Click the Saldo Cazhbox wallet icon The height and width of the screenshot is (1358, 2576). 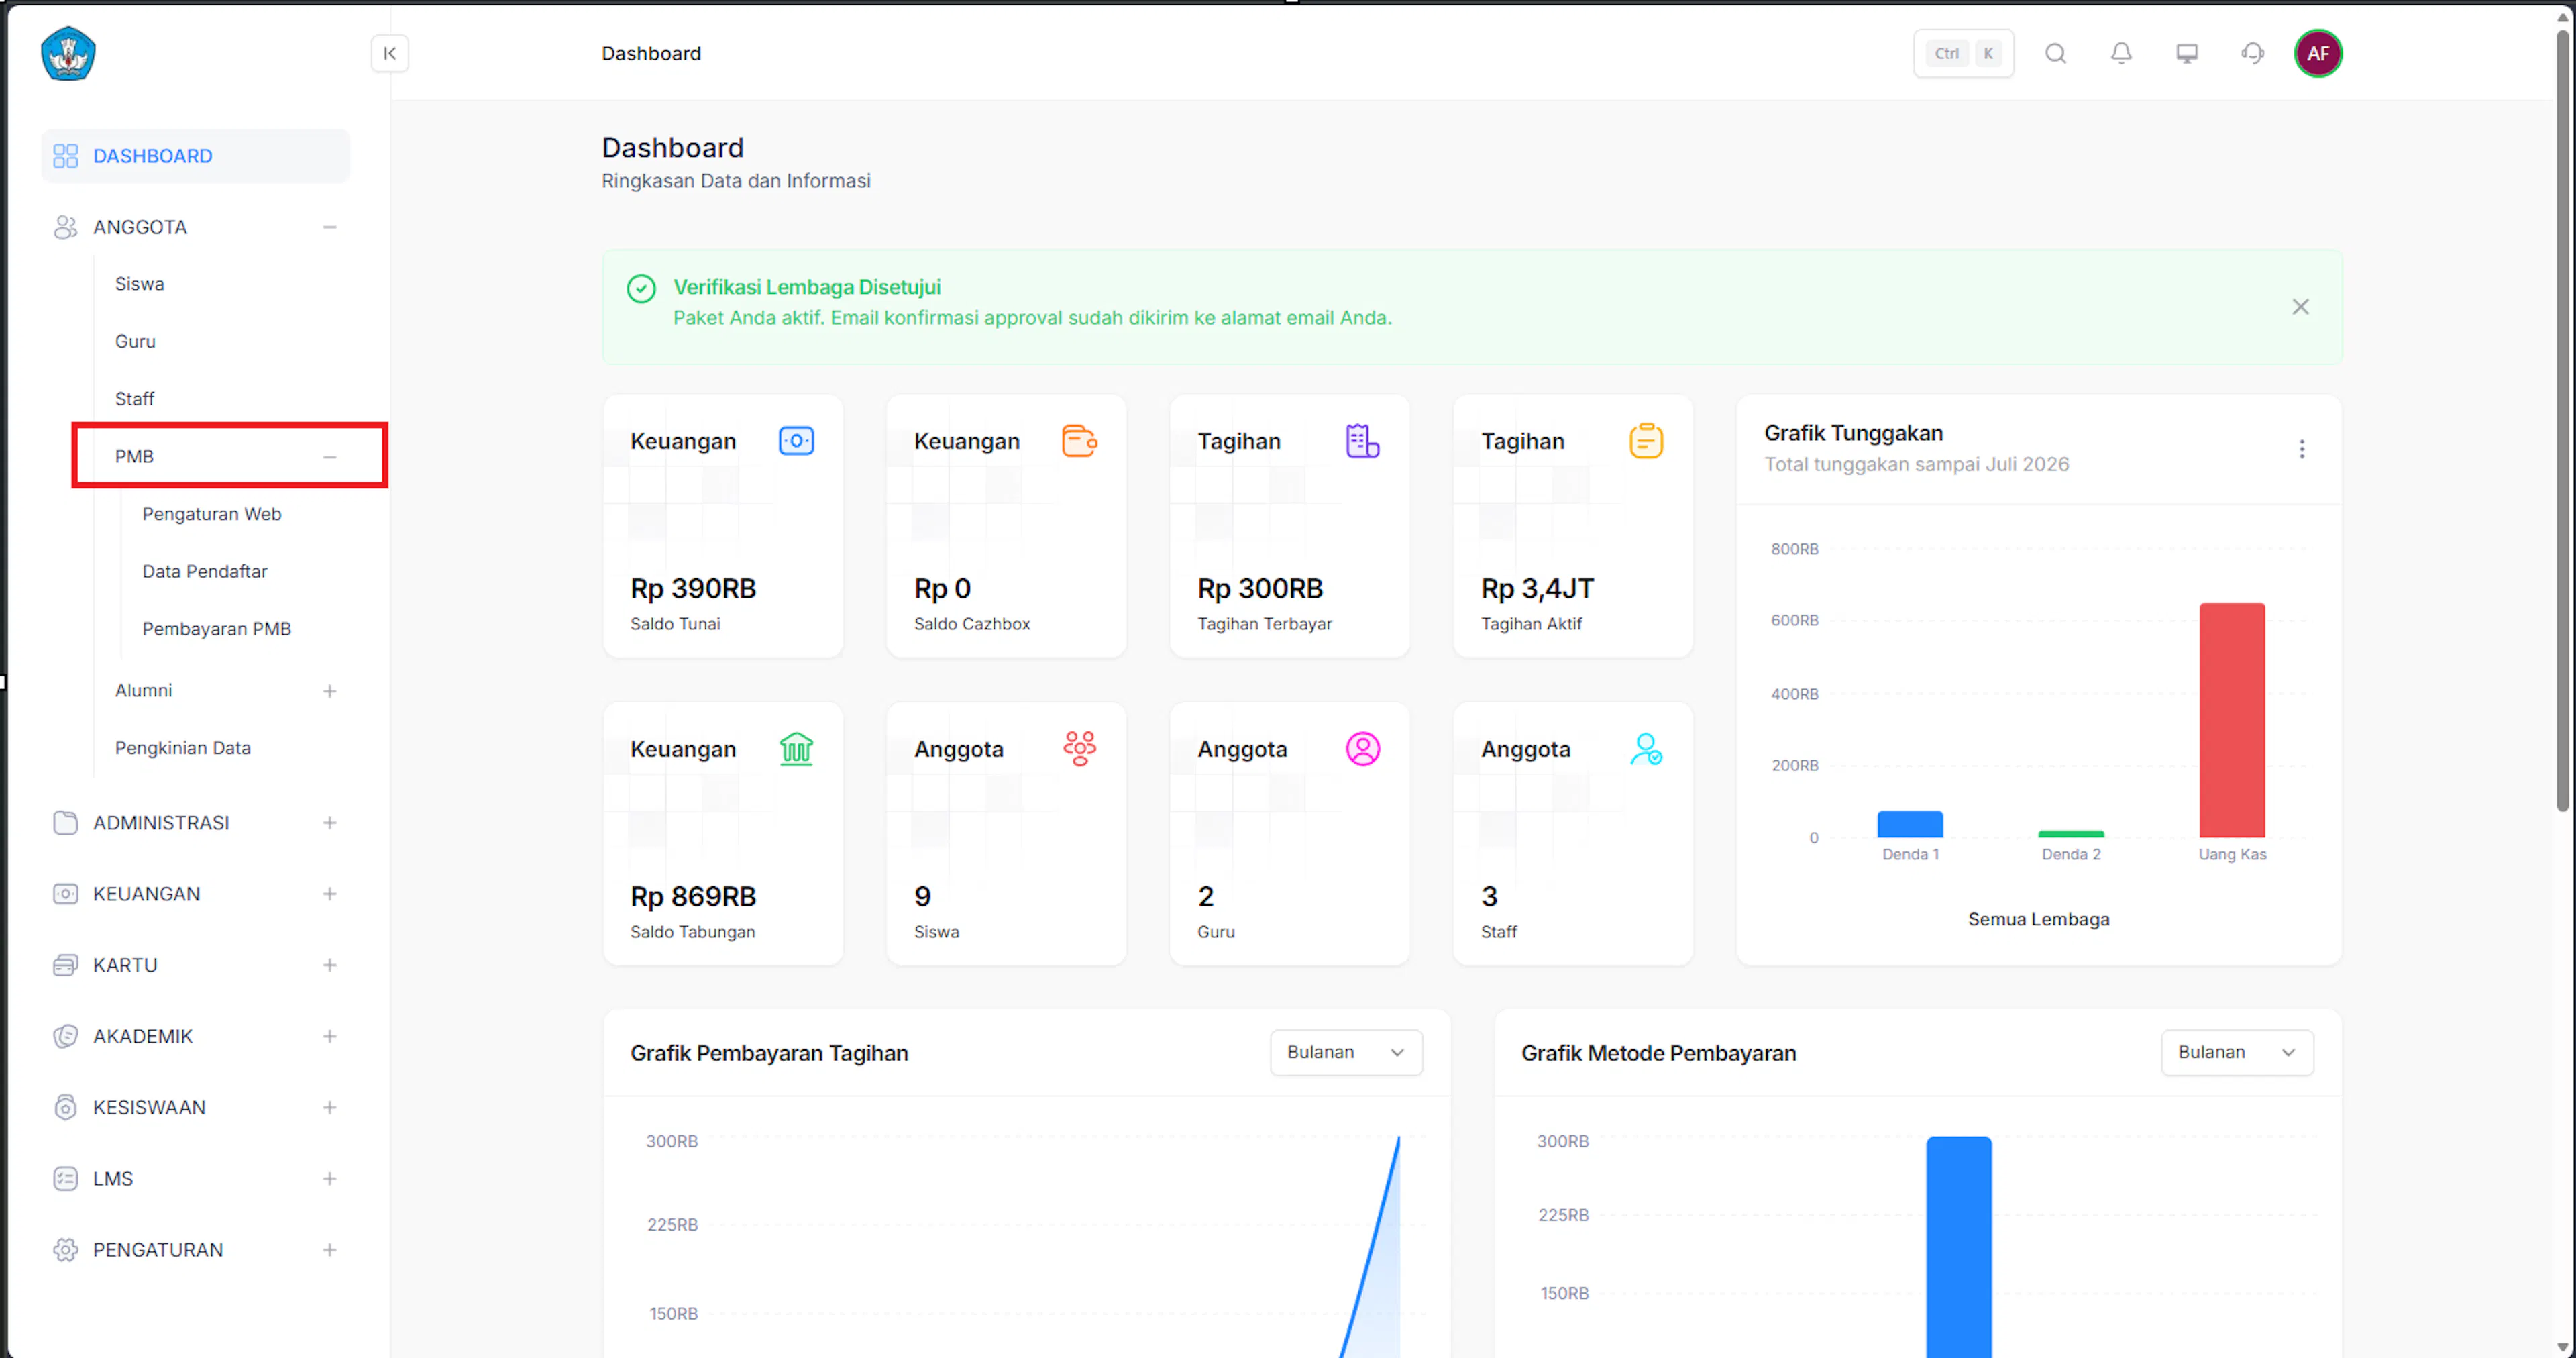[x=1079, y=441]
